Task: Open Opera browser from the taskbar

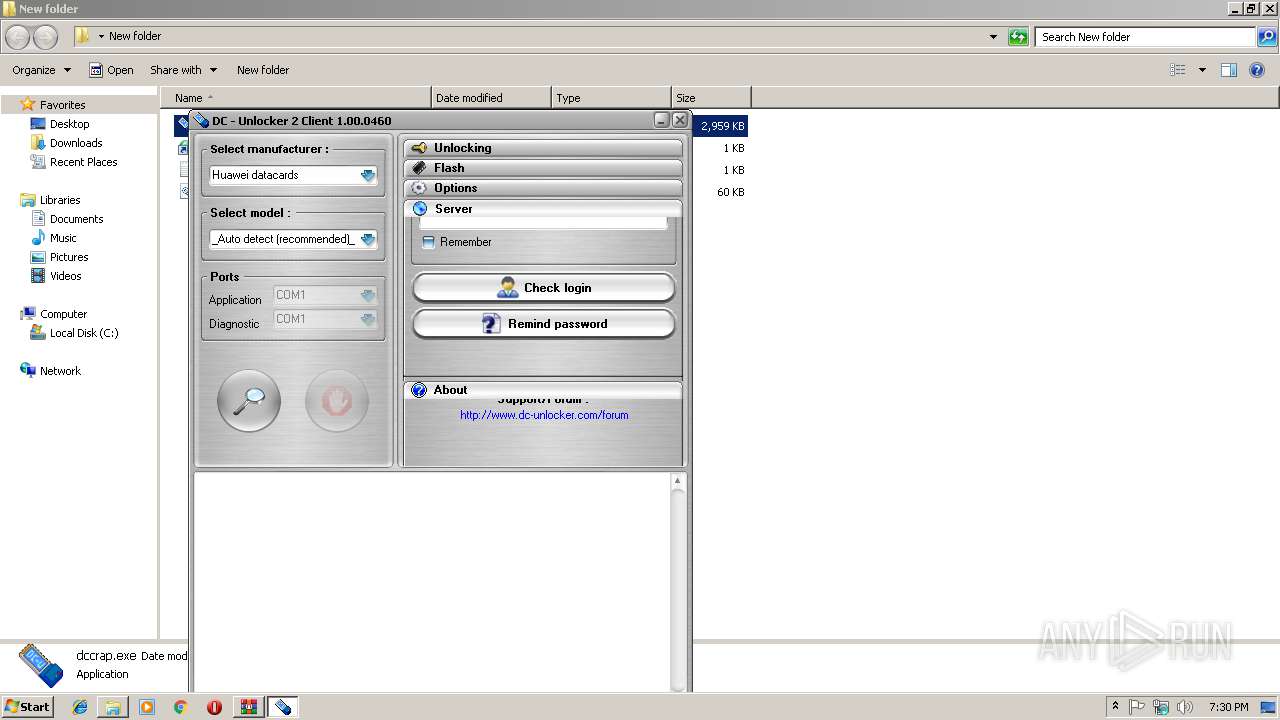Action: point(214,707)
